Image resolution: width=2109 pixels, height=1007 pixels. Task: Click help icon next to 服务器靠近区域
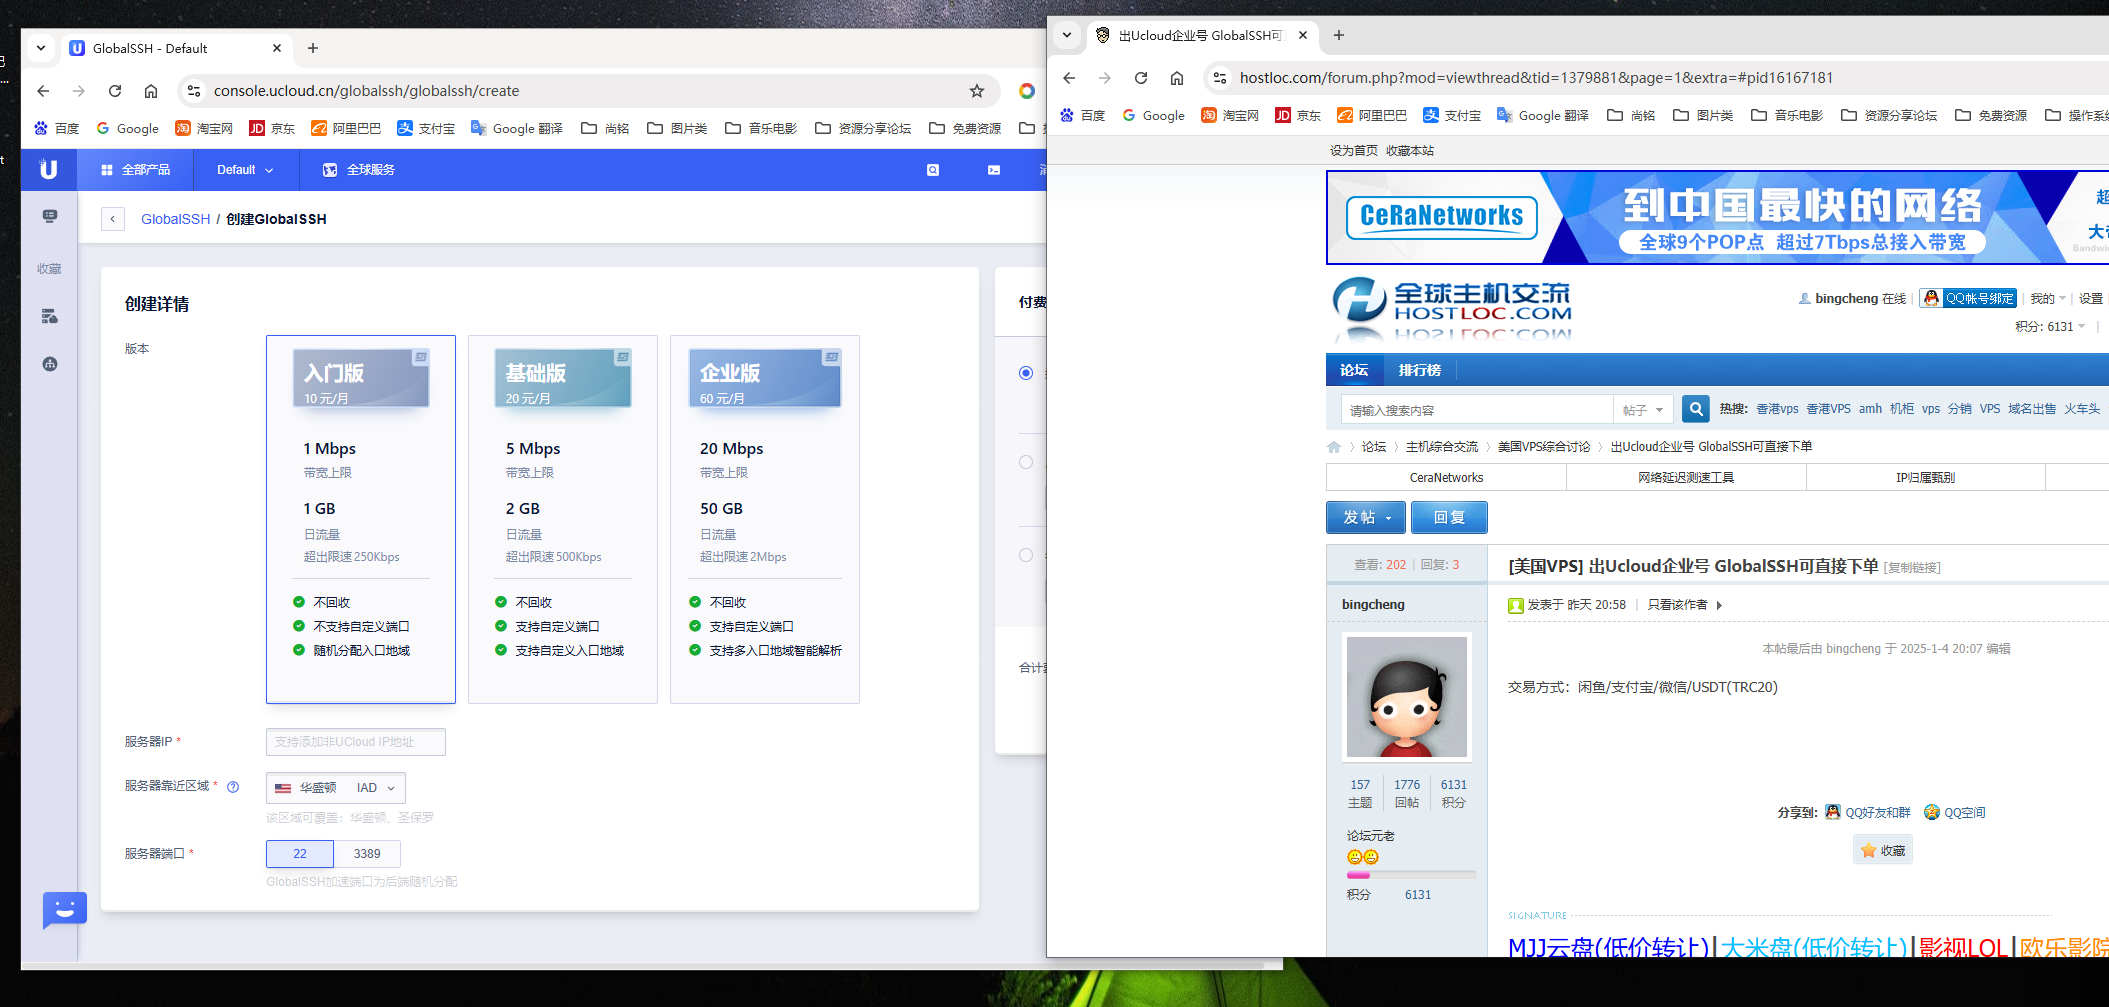tap(233, 787)
